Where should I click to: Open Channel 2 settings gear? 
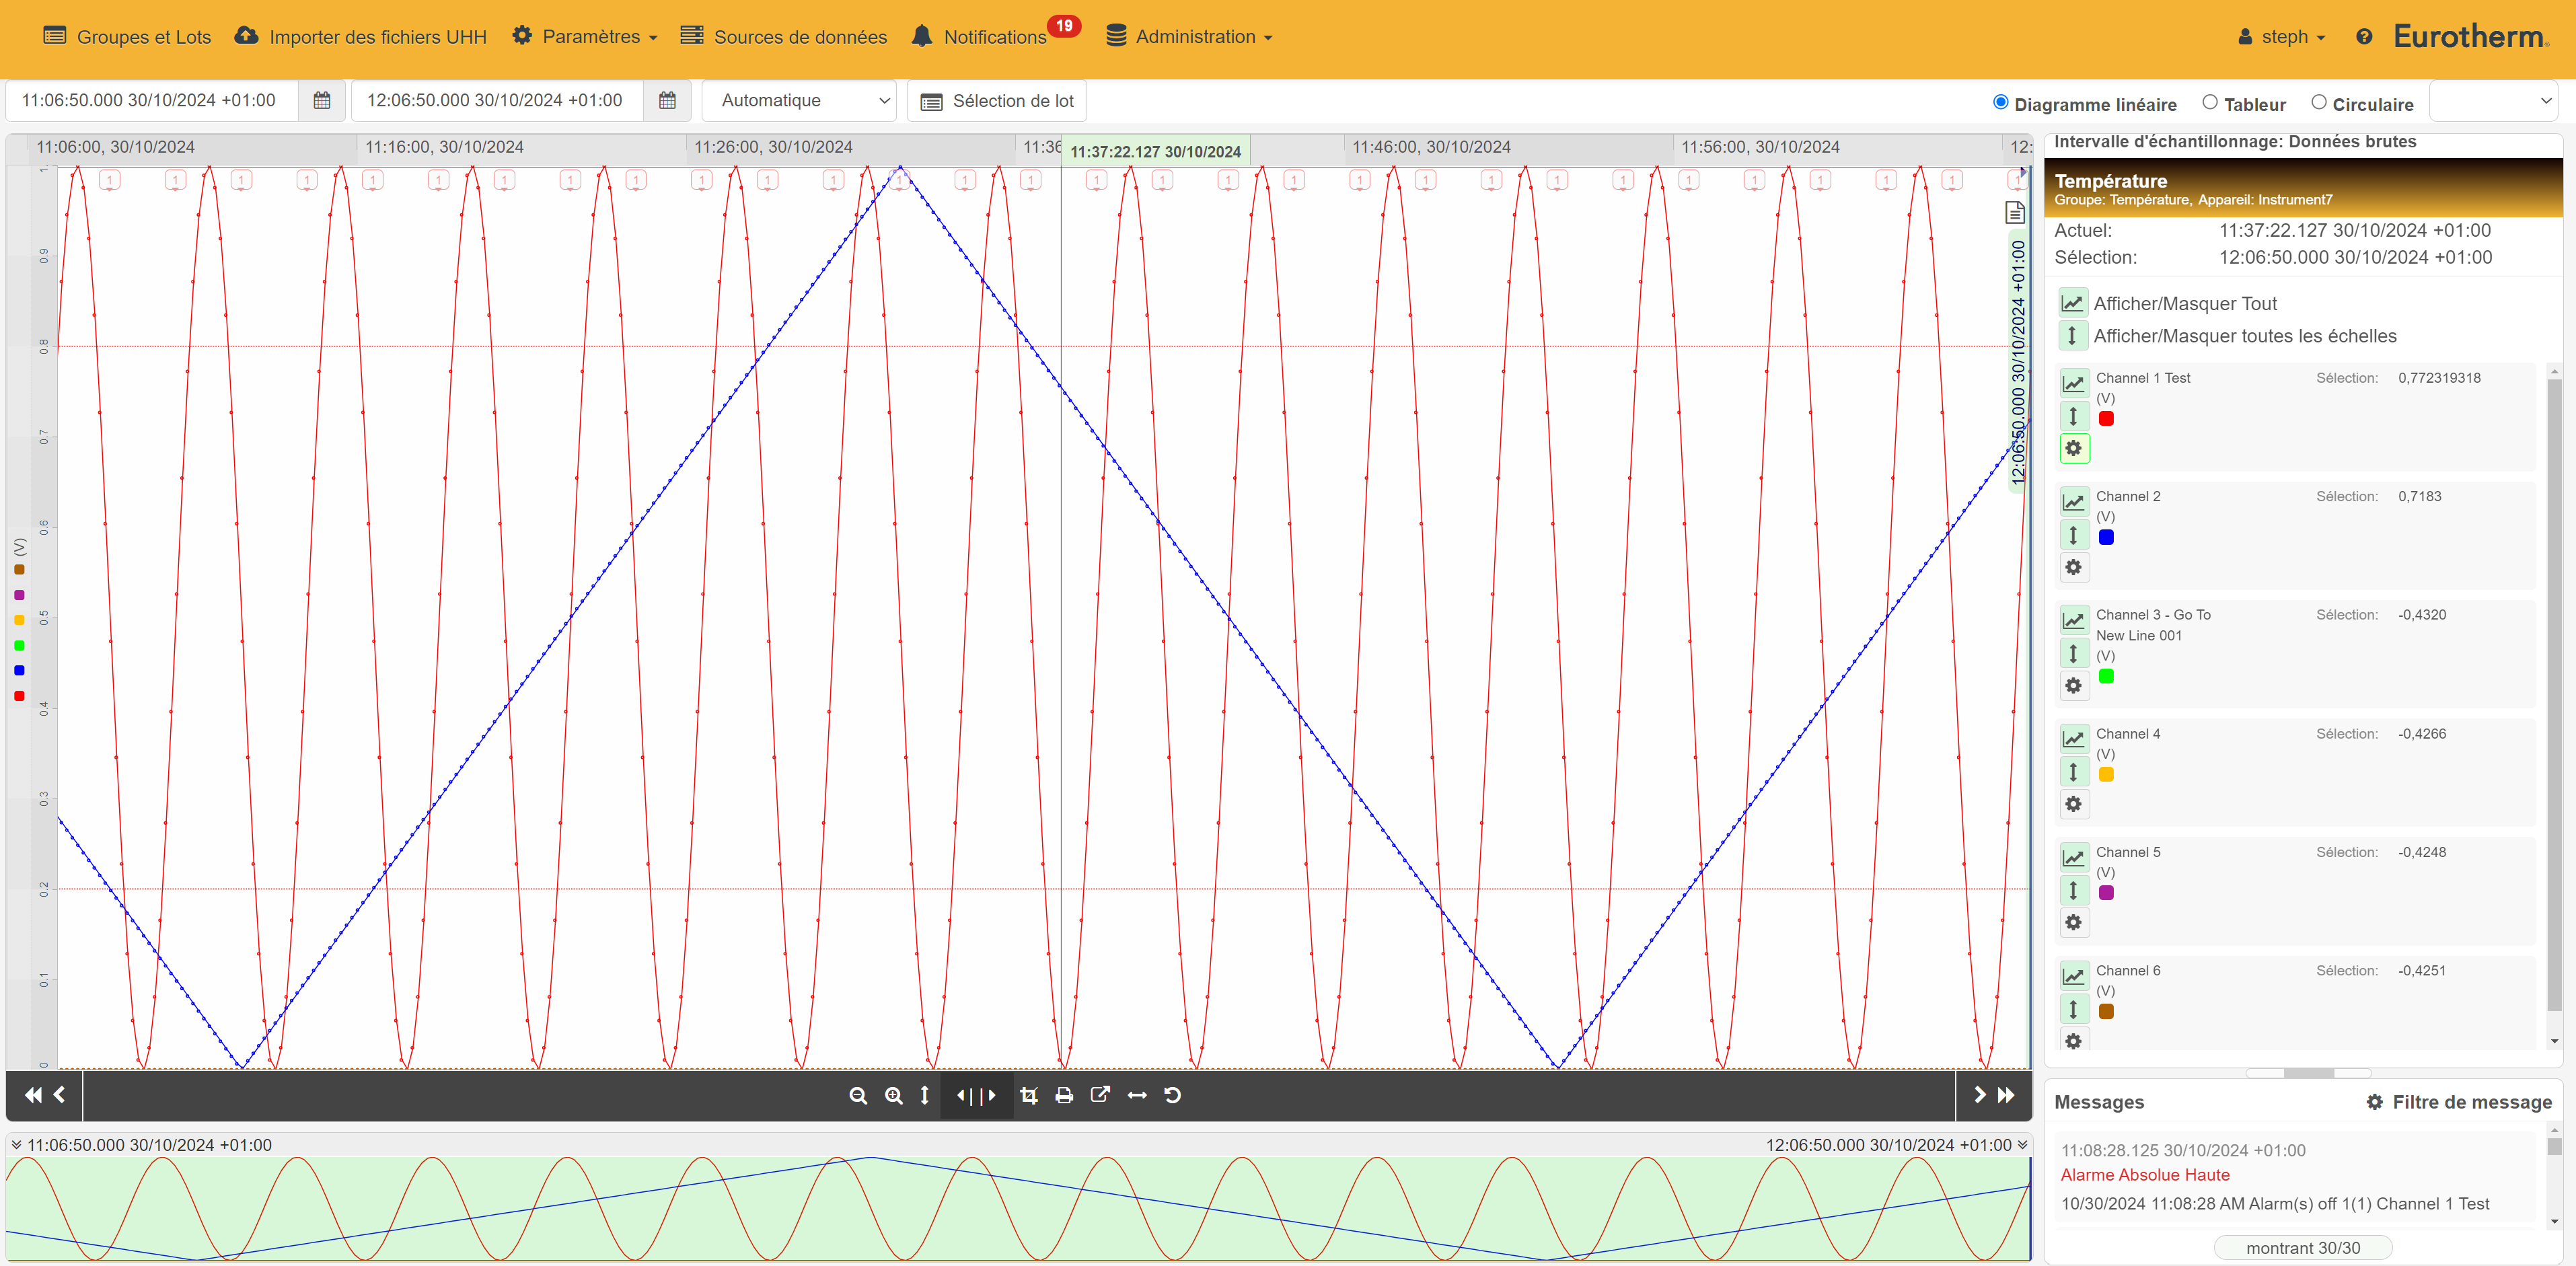click(2073, 567)
